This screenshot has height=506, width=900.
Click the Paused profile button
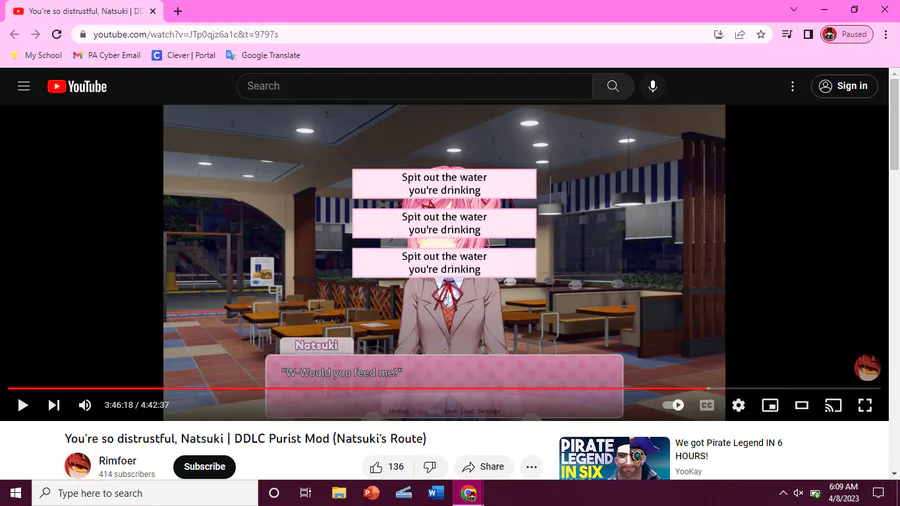[847, 34]
